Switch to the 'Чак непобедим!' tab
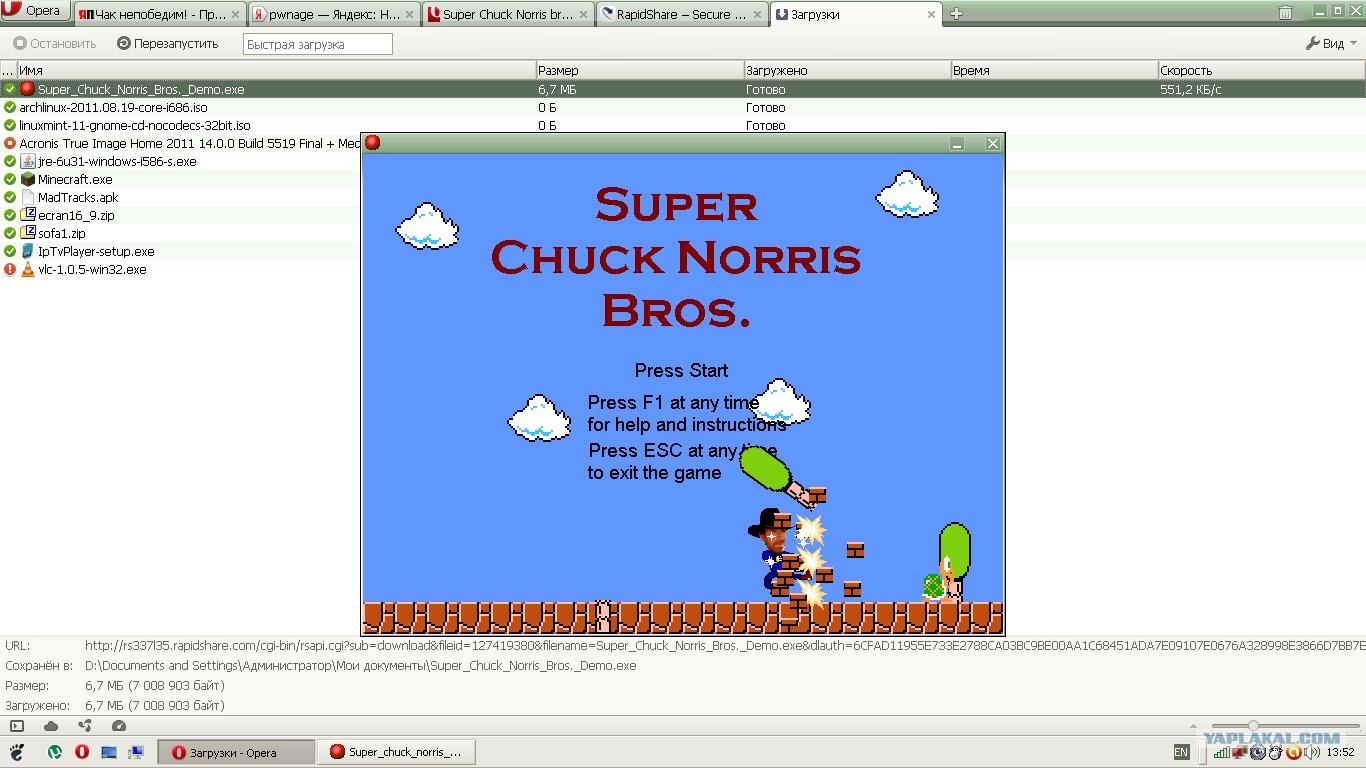Viewport: 1366px width, 768px height. click(160, 14)
